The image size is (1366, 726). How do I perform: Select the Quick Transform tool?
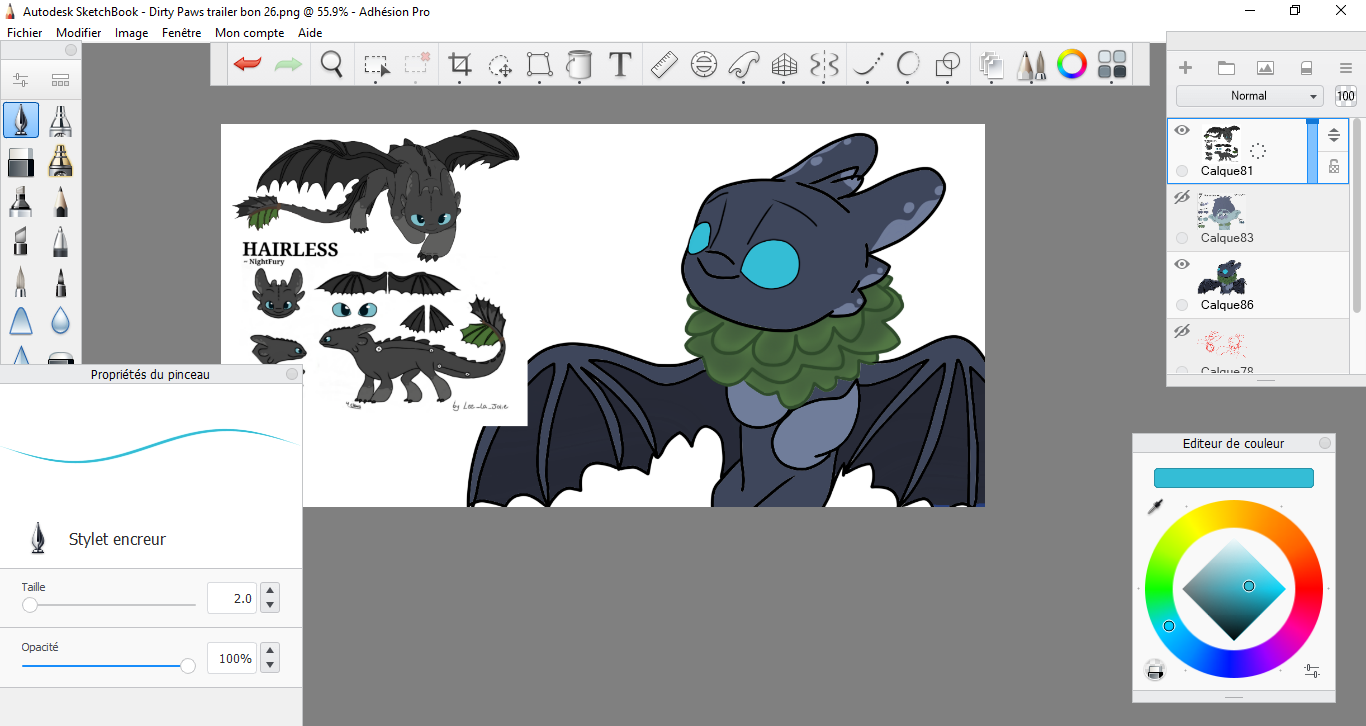500,66
